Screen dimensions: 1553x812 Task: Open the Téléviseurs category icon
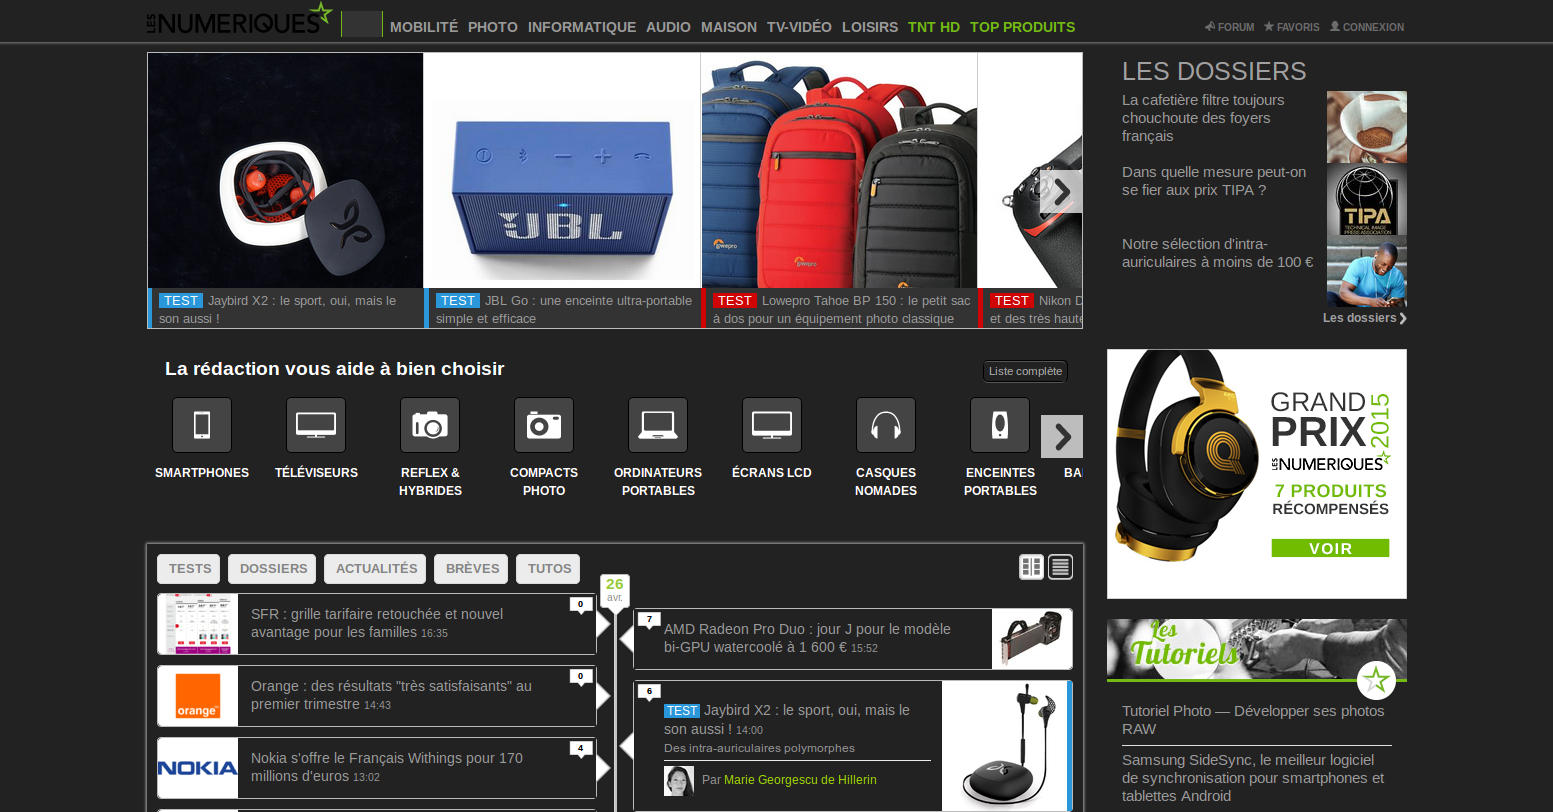pos(316,425)
